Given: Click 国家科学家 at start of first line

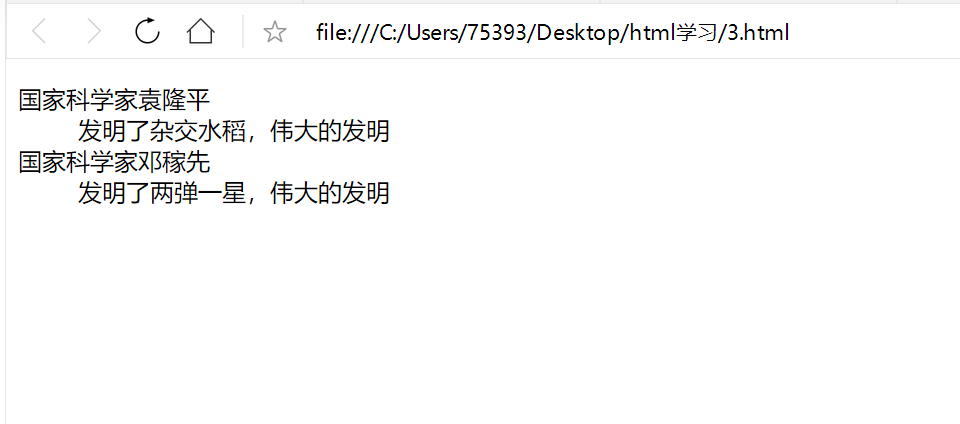Looking at the screenshot, I should click(x=79, y=100).
